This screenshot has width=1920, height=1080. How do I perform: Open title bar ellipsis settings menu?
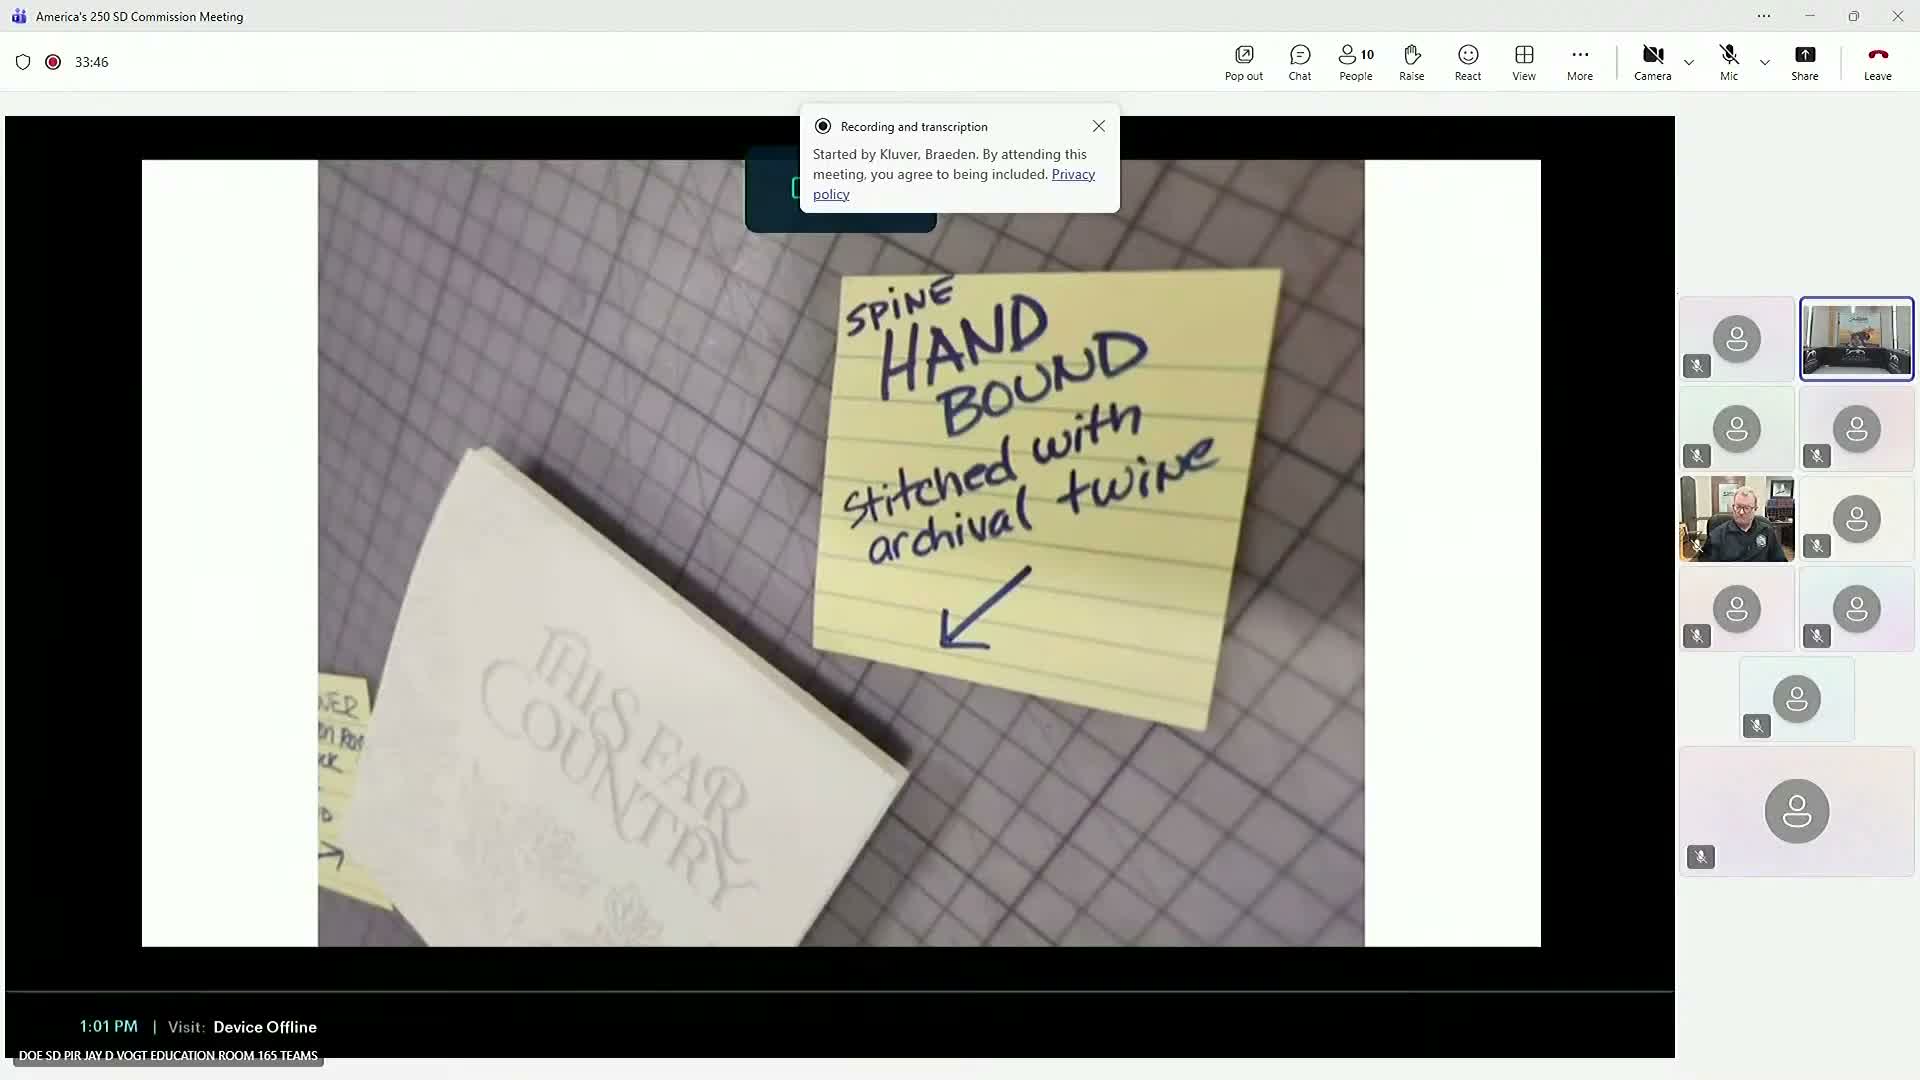pyautogui.click(x=1763, y=16)
